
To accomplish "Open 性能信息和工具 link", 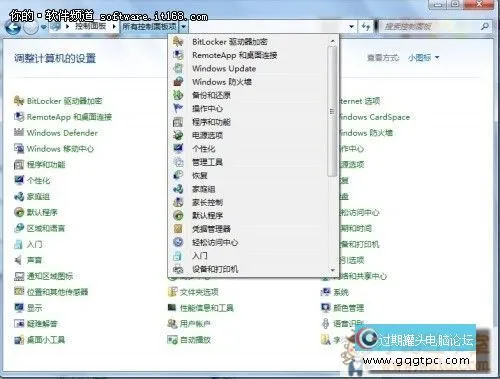I will (x=207, y=308).
